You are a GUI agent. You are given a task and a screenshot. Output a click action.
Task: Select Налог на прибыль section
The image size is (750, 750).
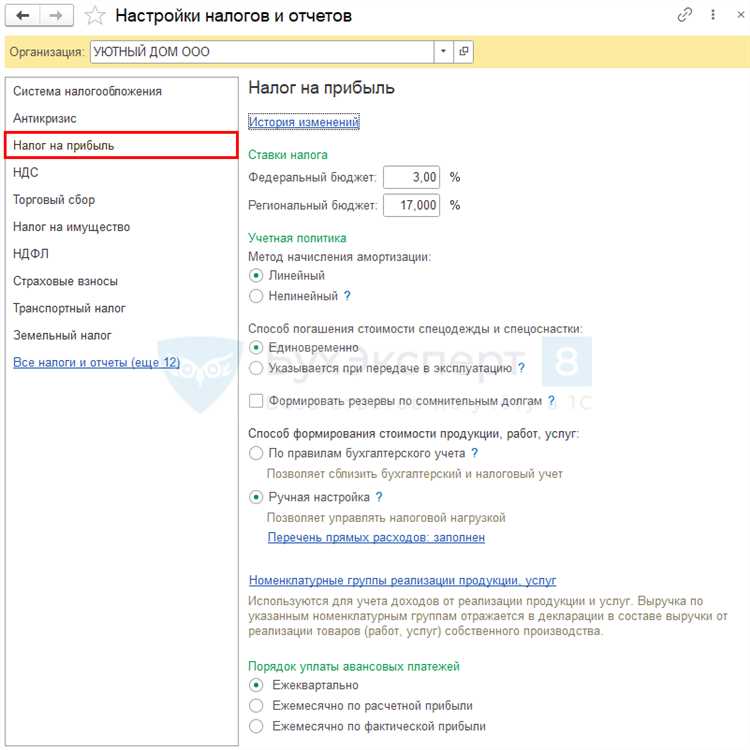coord(121,145)
